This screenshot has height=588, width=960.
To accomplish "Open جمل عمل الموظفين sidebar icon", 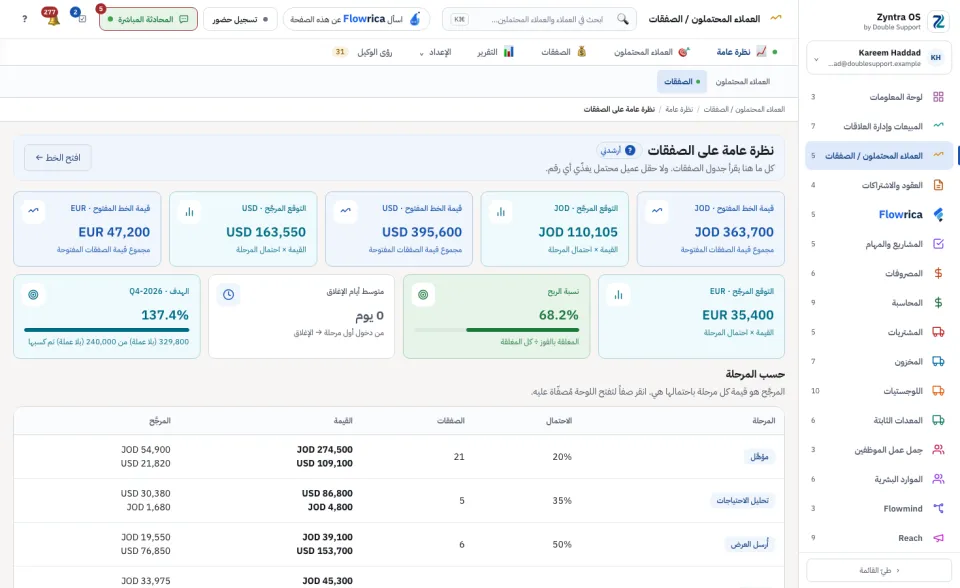I will click(x=938, y=450).
